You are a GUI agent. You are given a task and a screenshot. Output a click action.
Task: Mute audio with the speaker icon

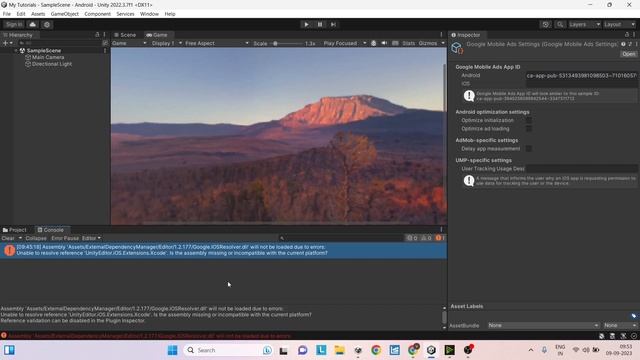[x=384, y=43]
